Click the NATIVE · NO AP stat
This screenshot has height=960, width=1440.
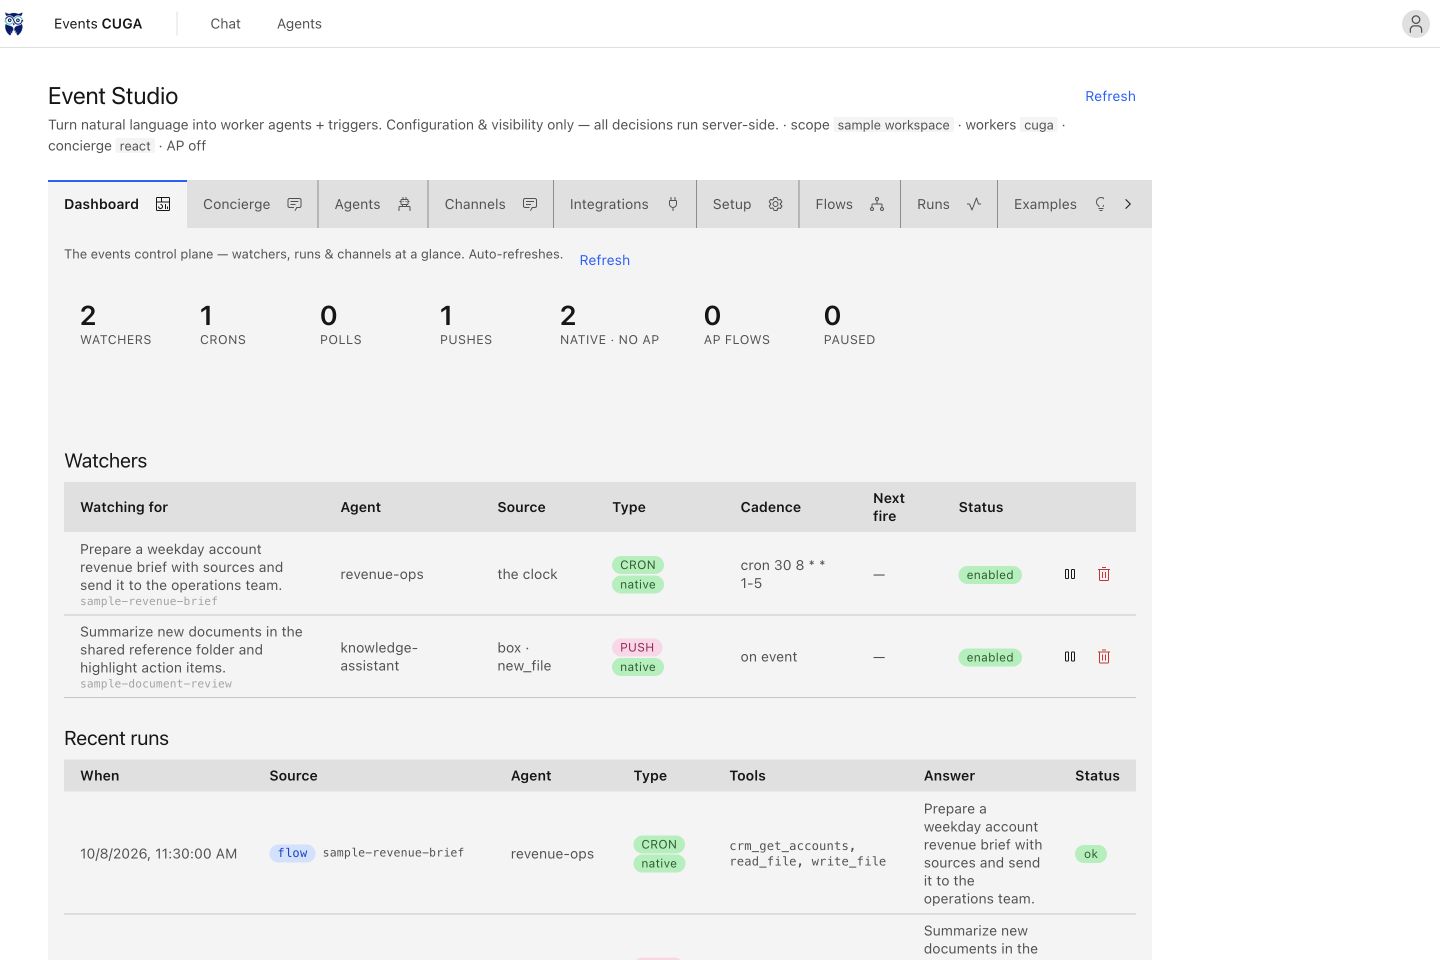(610, 325)
